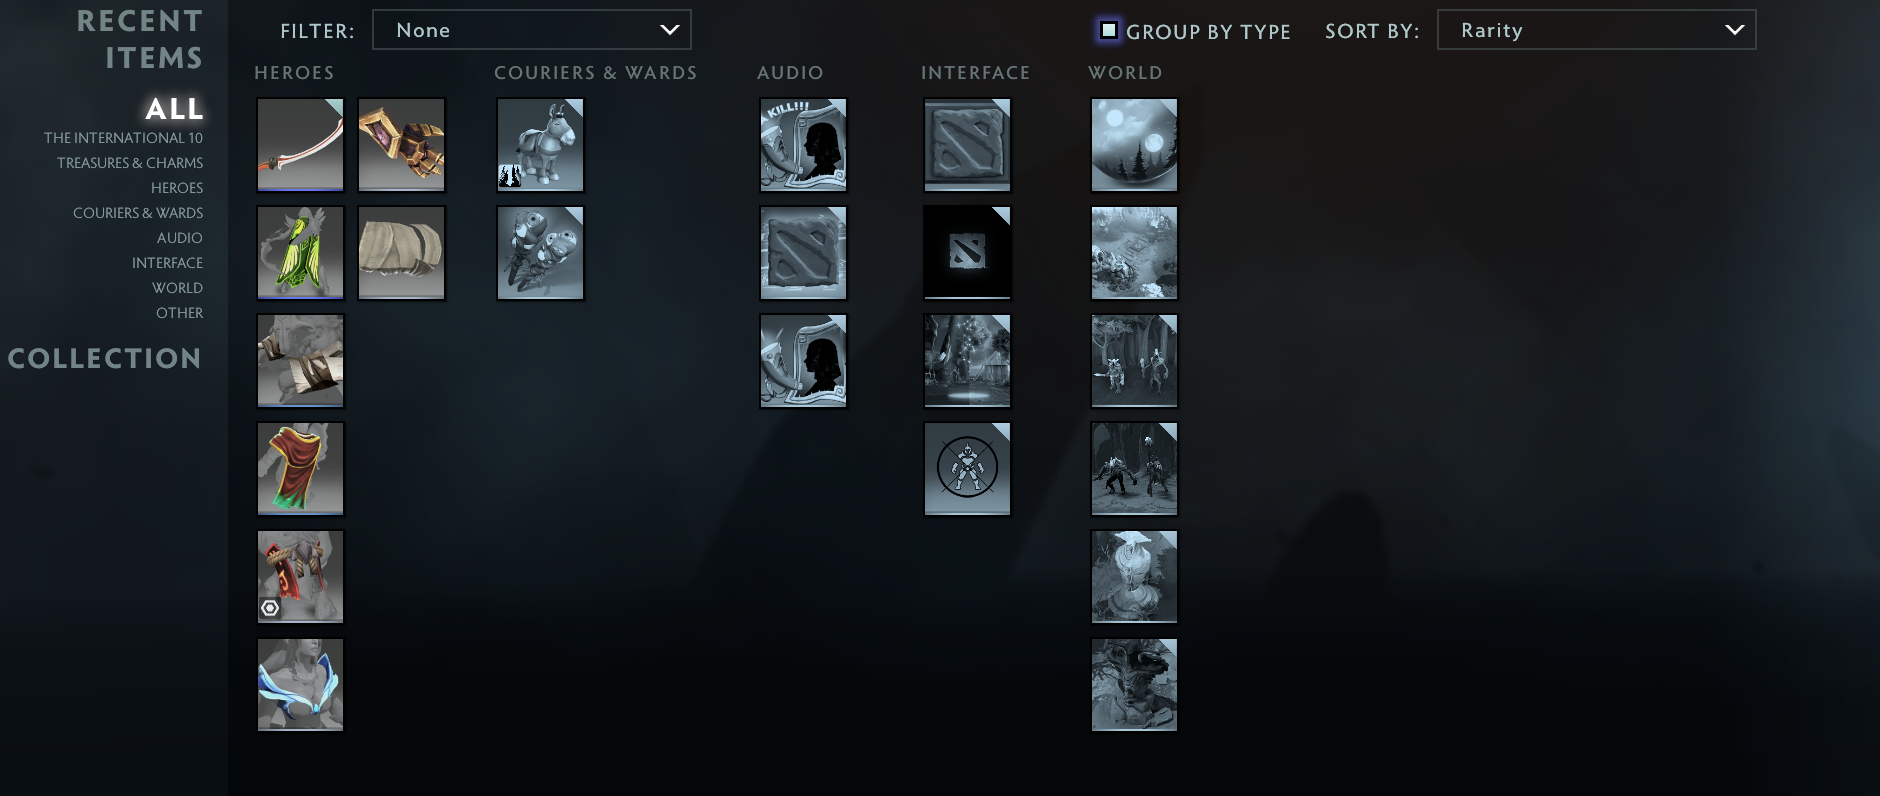Open the crossed-out hero circle interface item

pos(968,469)
